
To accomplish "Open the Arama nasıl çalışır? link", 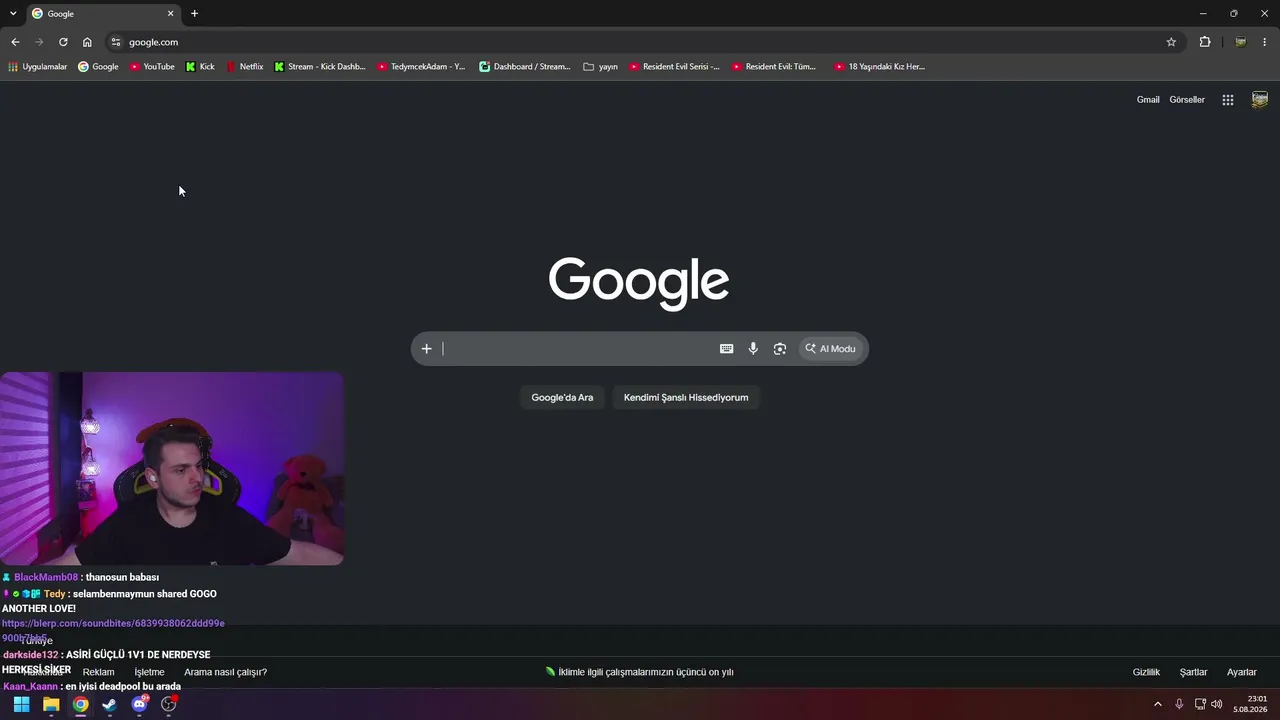I will (225, 672).
